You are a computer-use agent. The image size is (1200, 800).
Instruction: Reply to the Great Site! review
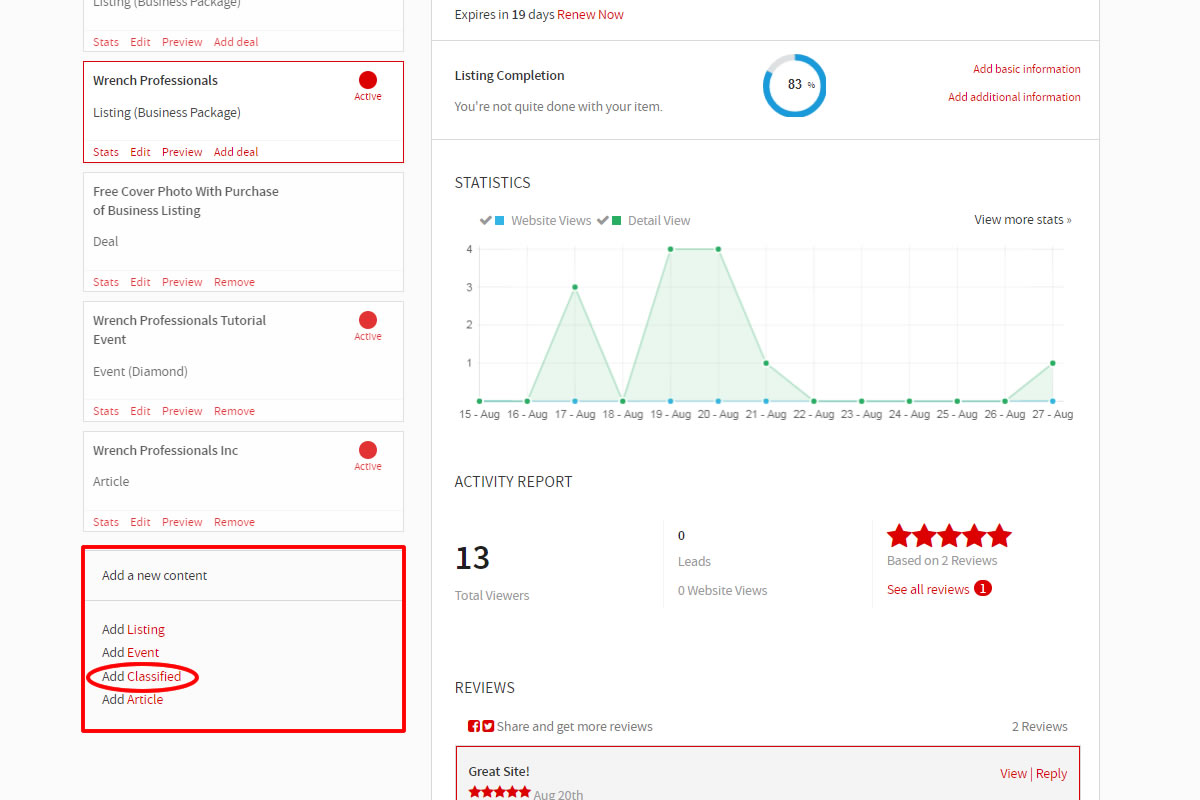point(1051,774)
